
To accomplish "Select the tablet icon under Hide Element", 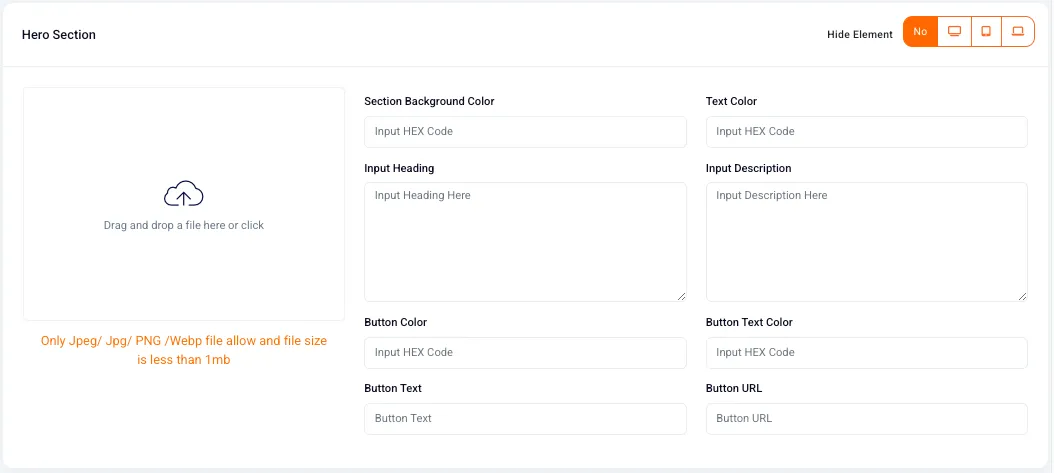I will click(986, 32).
